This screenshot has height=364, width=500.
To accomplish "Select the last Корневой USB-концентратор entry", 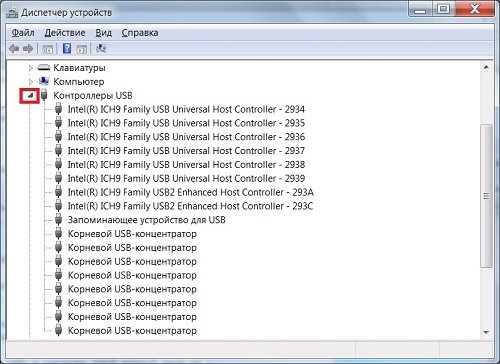I will pyautogui.click(x=132, y=331).
